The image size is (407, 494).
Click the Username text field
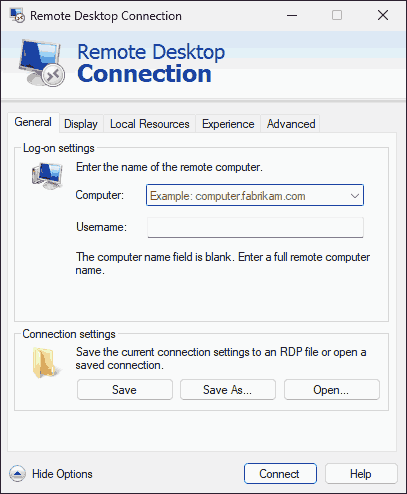[255, 227]
